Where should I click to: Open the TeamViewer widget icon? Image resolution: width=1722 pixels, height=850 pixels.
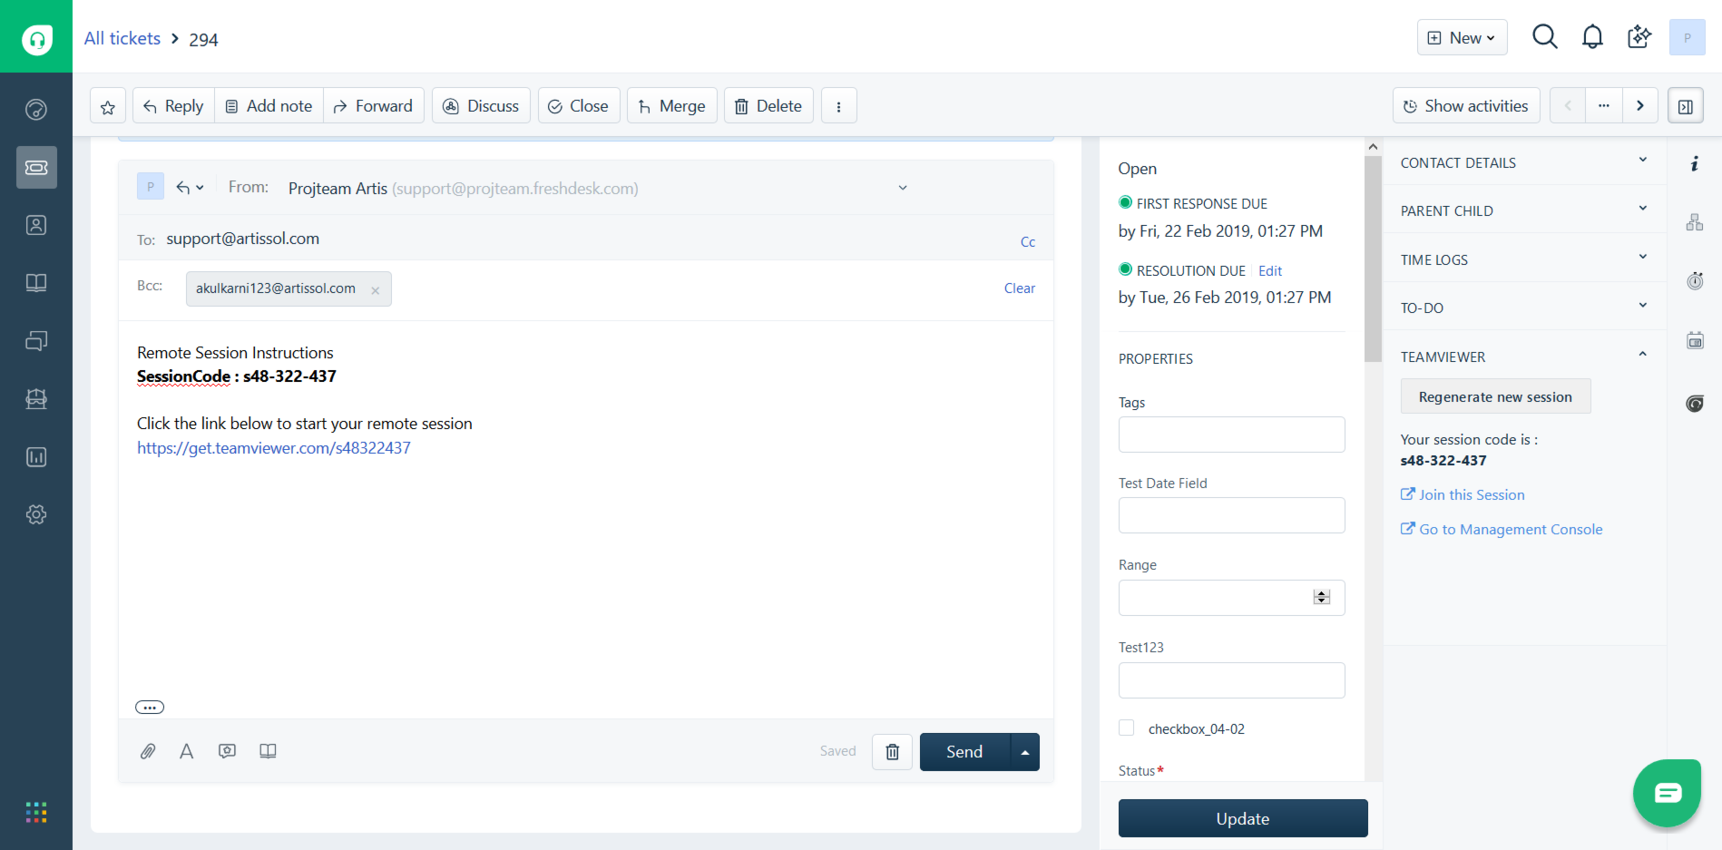click(1695, 403)
